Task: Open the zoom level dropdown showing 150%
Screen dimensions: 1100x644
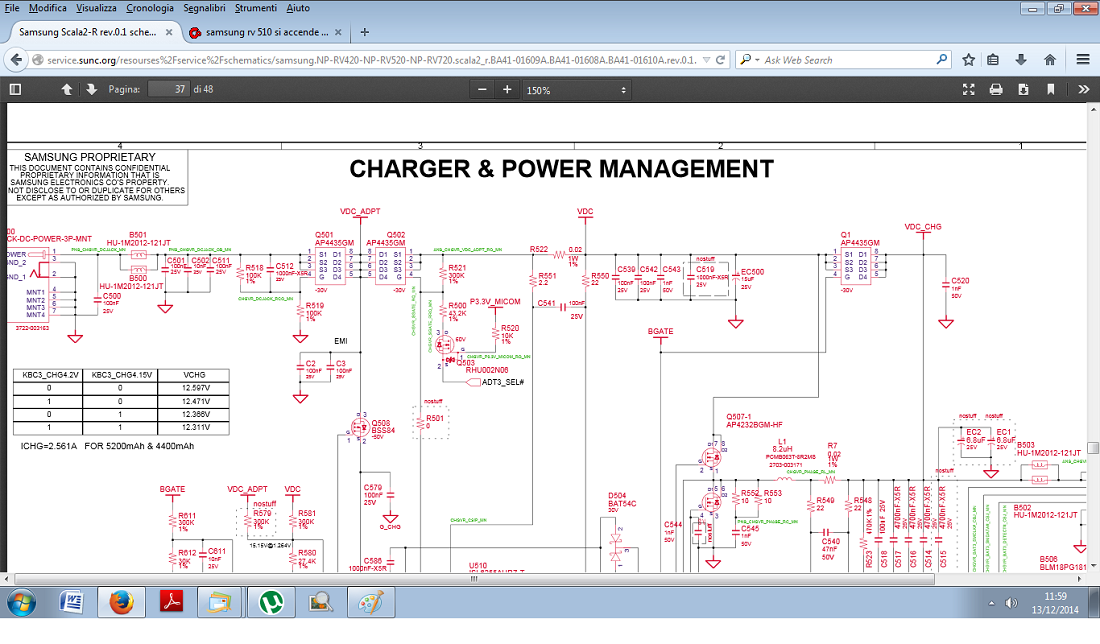Action: pyautogui.click(x=576, y=89)
